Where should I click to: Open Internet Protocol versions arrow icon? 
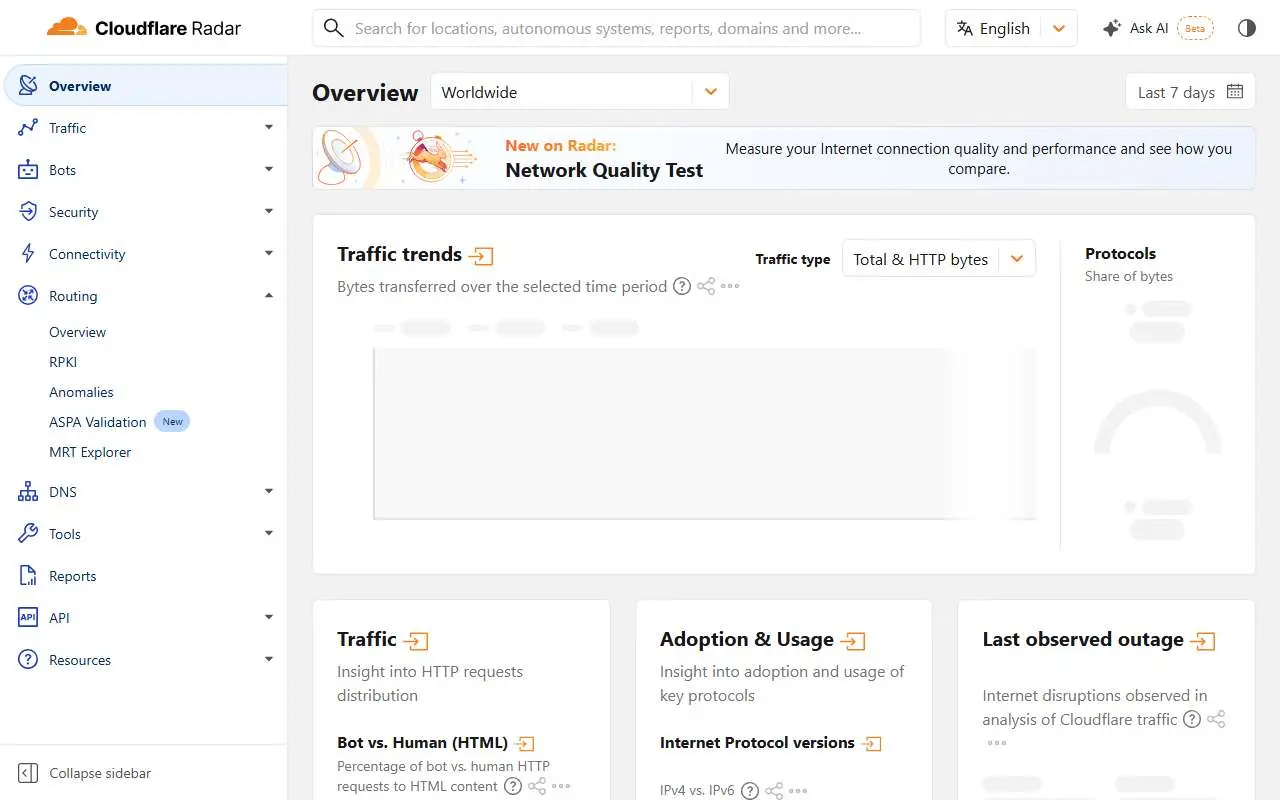(872, 744)
